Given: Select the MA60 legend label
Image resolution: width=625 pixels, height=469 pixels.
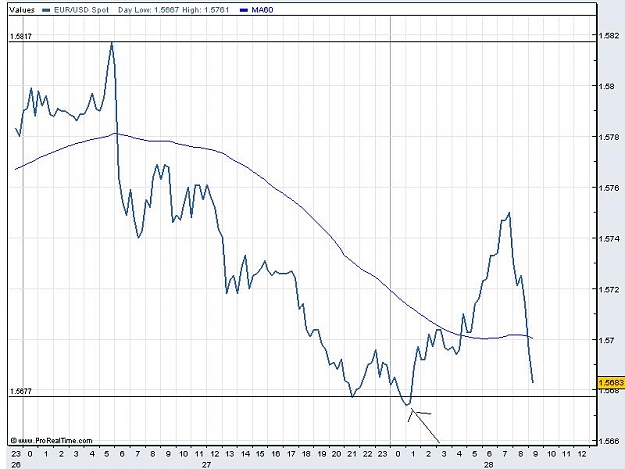Looking at the screenshot, I should (x=262, y=10).
